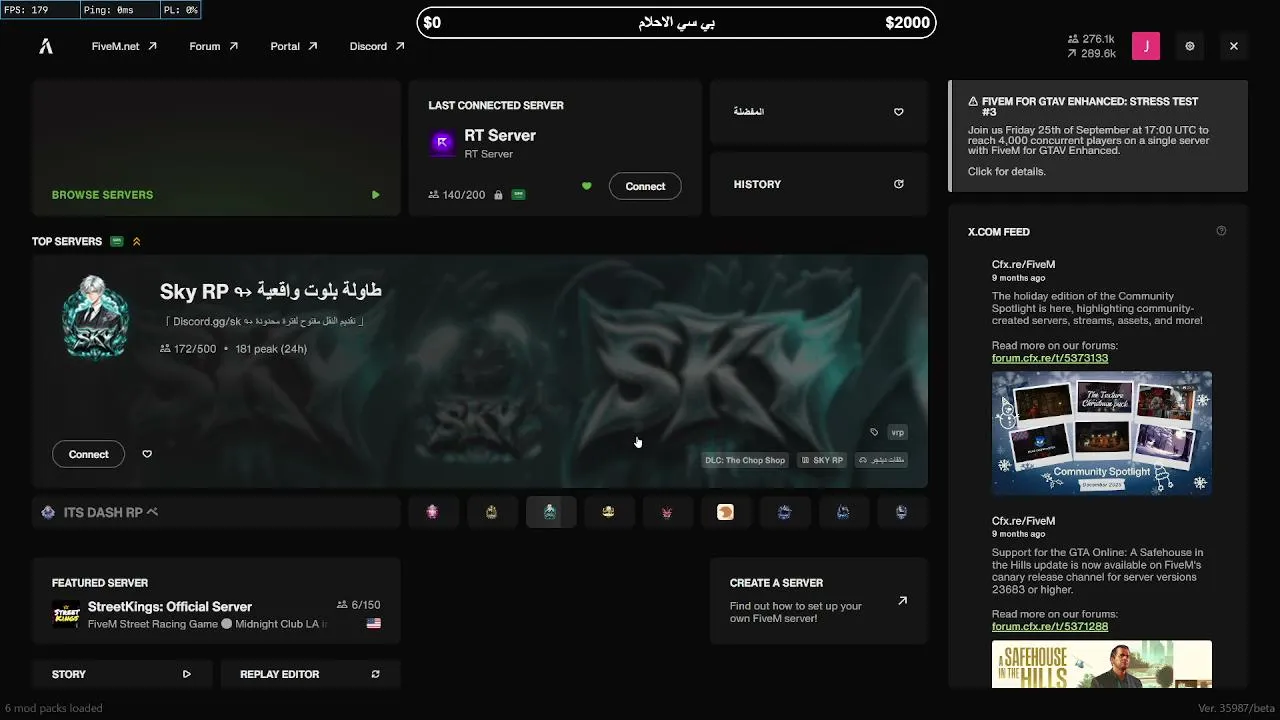Click the play arrow beside Browse Servers

376,195
